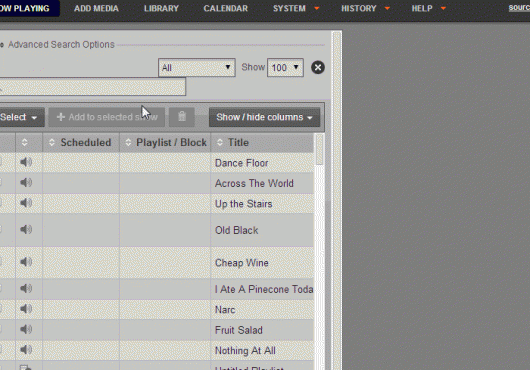Change Show 100 entries dropdown
Image resolution: width=530 pixels, height=370 pixels.
tap(285, 68)
